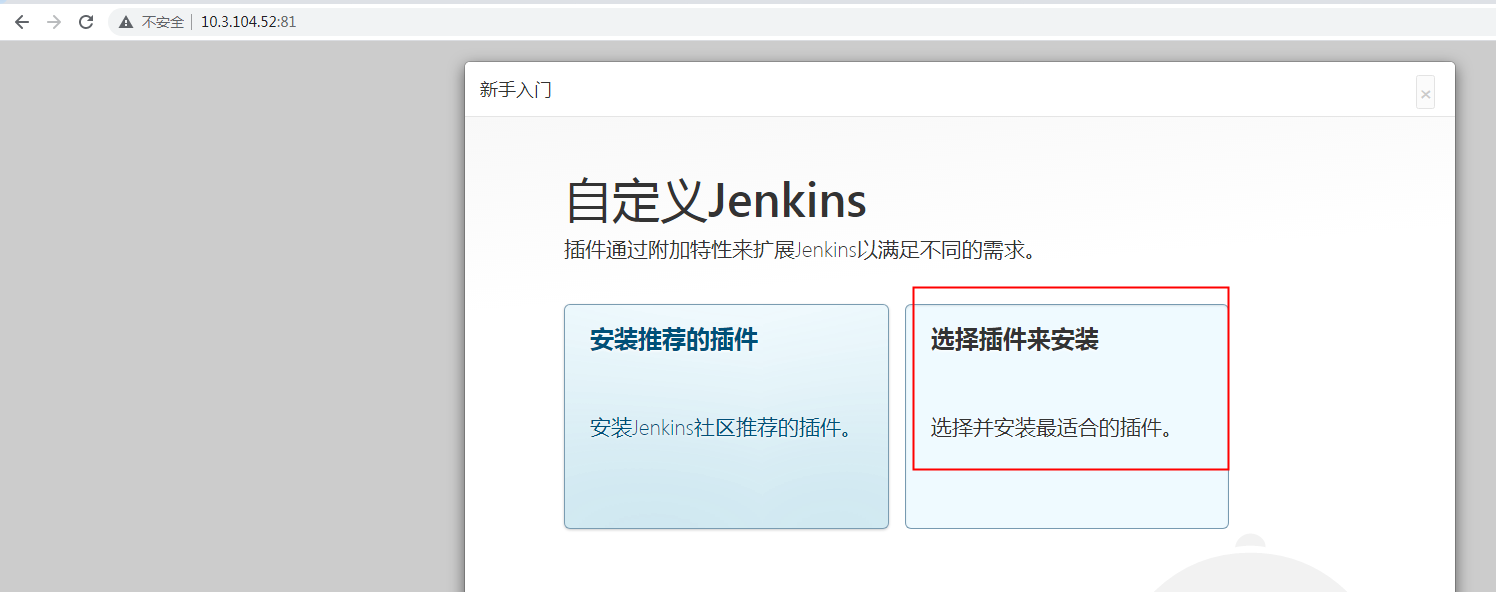The width and height of the screenshot is (1496, 592).
Task: Close the 新手入门 dialog with the × button
Action: (x=1425, y=93)
